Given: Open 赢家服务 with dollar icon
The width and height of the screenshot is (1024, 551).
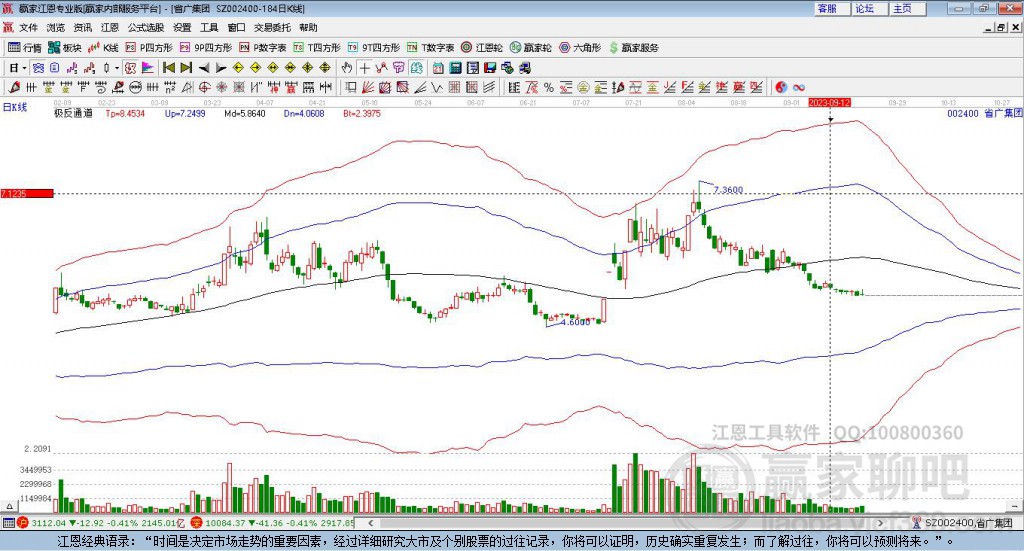Looking at the screenshot, I should (x=634, y=48).
